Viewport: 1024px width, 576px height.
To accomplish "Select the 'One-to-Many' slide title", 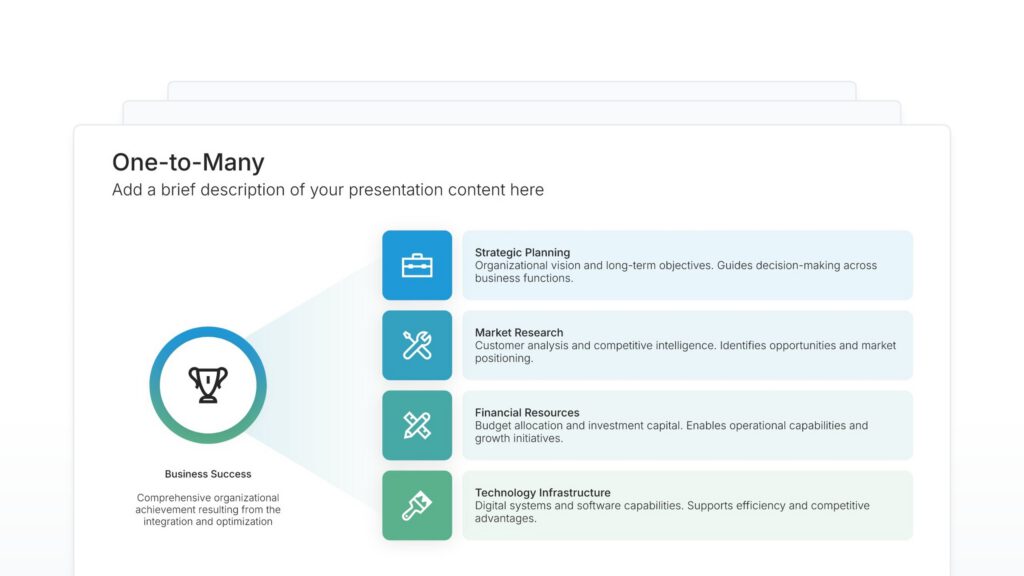I will [188, 162].
